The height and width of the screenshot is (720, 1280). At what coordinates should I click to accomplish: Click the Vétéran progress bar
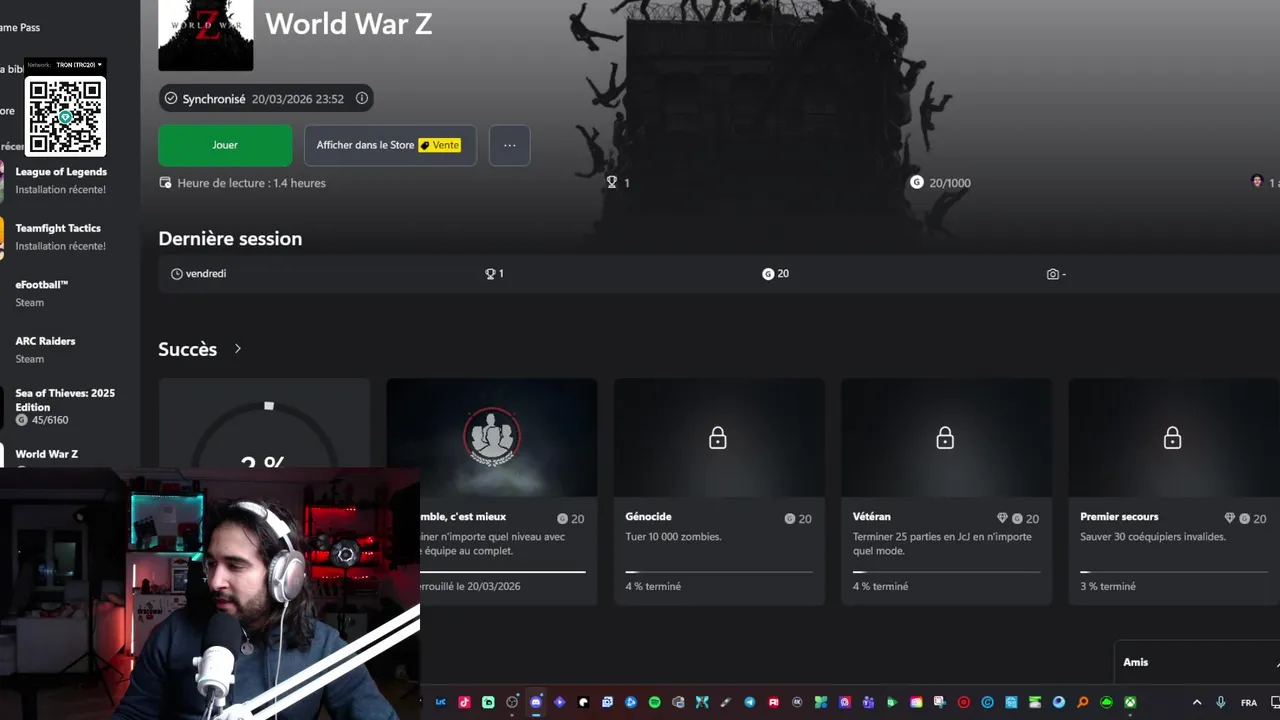(x=946, y=572)
